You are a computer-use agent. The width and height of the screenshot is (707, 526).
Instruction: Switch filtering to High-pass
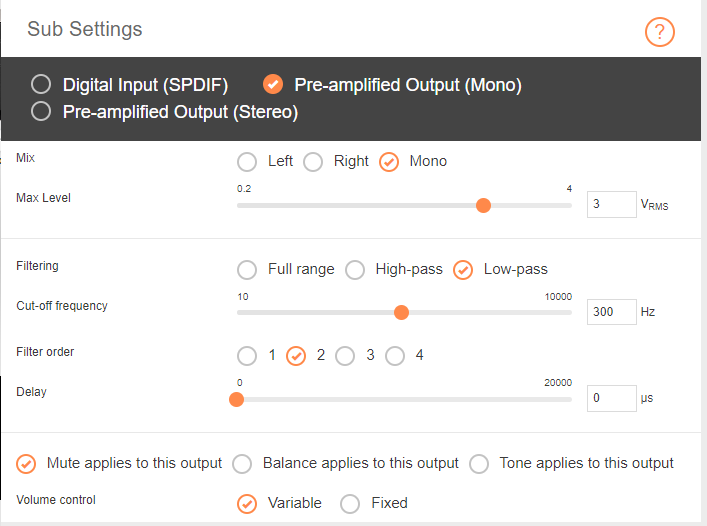click(x=355, y=270)
